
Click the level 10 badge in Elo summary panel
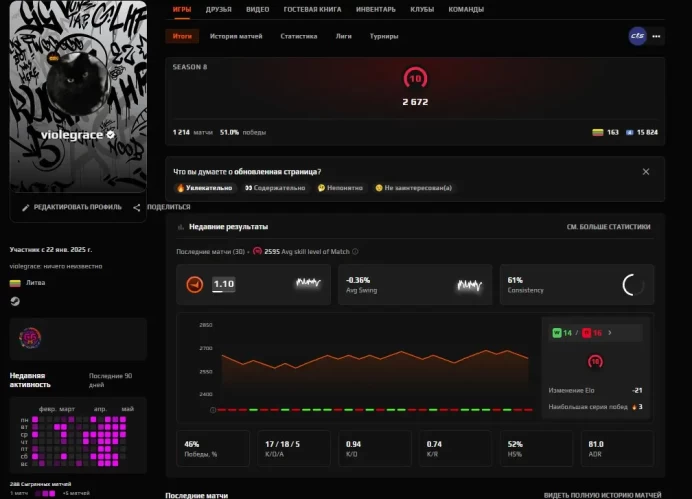point(595,362)
